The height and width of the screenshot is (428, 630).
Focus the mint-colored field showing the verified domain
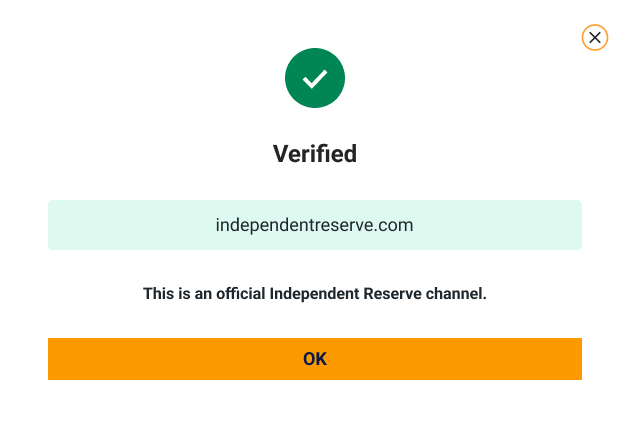tap(315, 225)
